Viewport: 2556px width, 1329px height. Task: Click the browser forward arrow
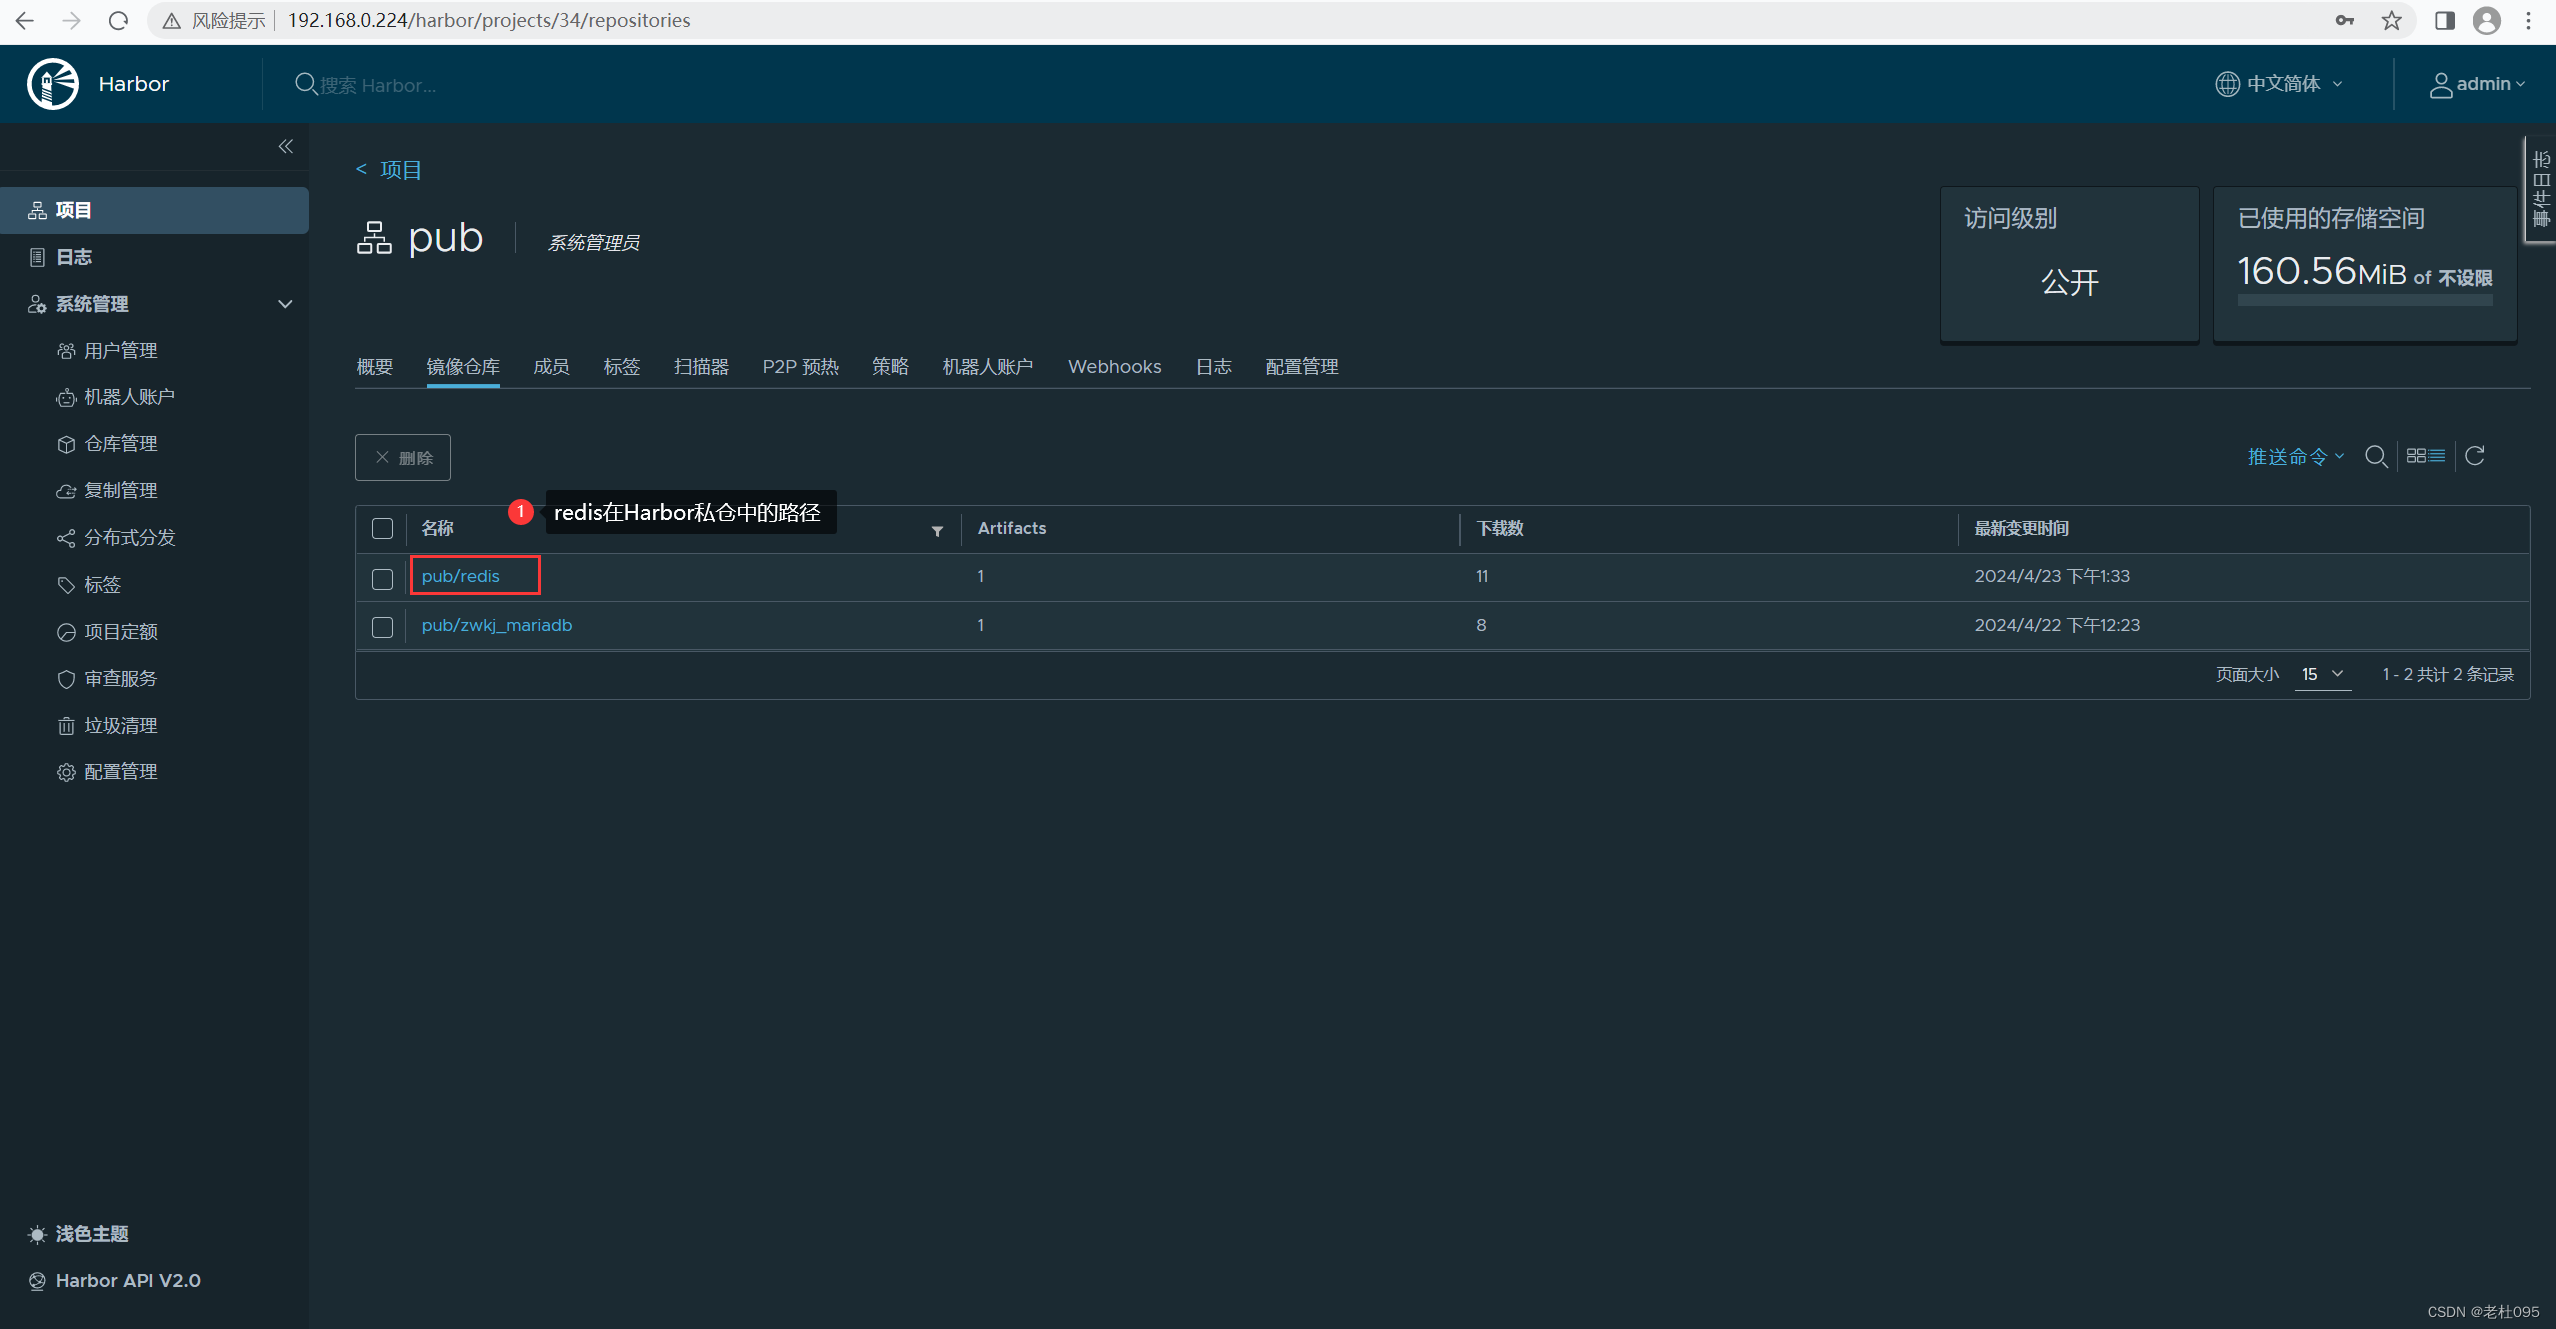tap(71, 20)
